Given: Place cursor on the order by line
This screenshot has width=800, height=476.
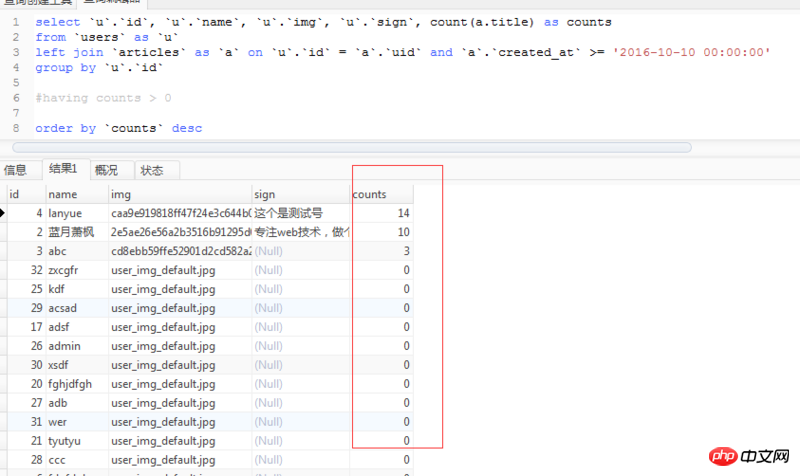Looking at the screenshot, I should pyautogui.click(x=118, y=128).
